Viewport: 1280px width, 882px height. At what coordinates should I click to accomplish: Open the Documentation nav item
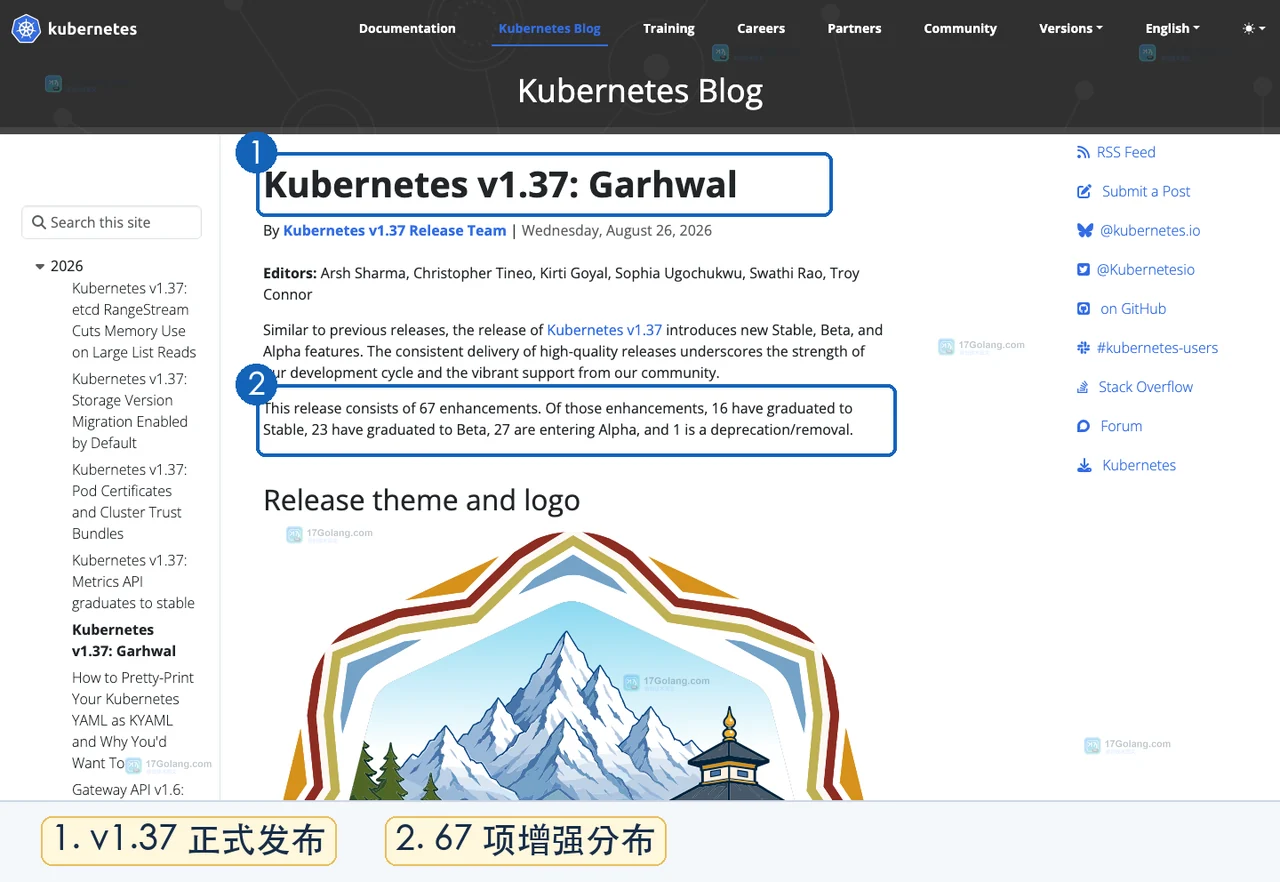[x=407, y=29]
